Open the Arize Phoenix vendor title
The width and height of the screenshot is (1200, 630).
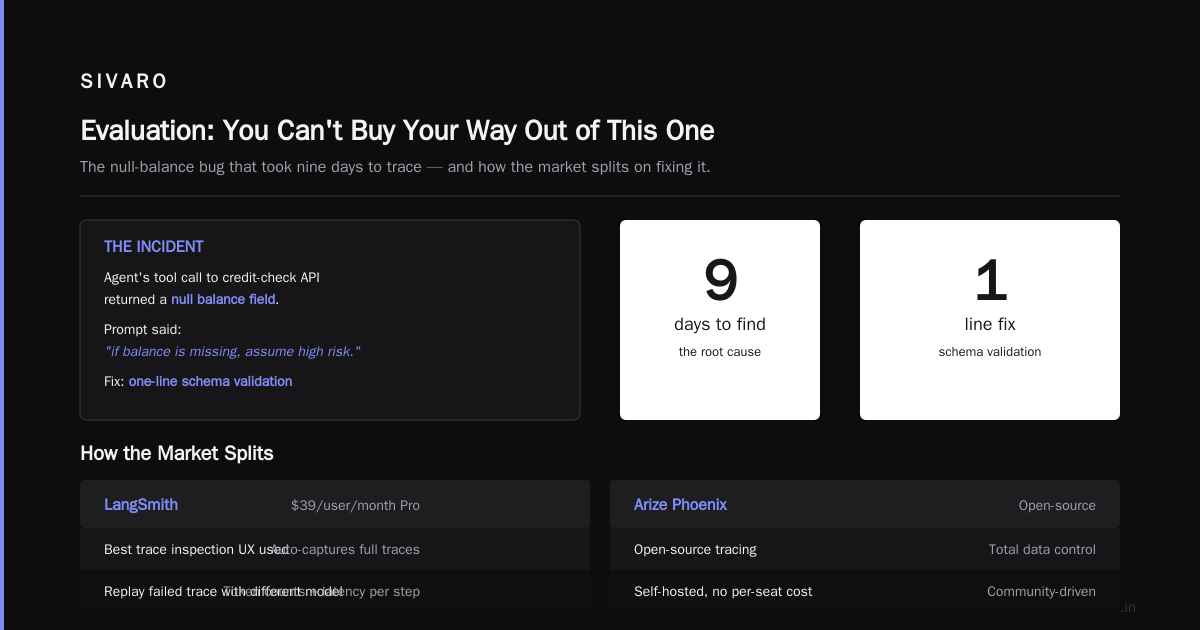680,505
